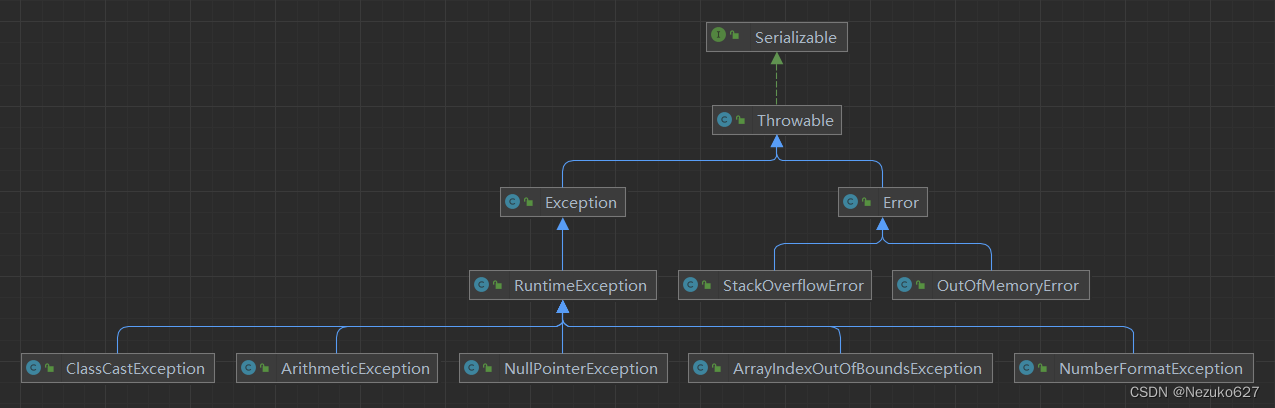Click the ArithmeticException class text label
Screen dimensions: 1275x408
tap(356, 369)
